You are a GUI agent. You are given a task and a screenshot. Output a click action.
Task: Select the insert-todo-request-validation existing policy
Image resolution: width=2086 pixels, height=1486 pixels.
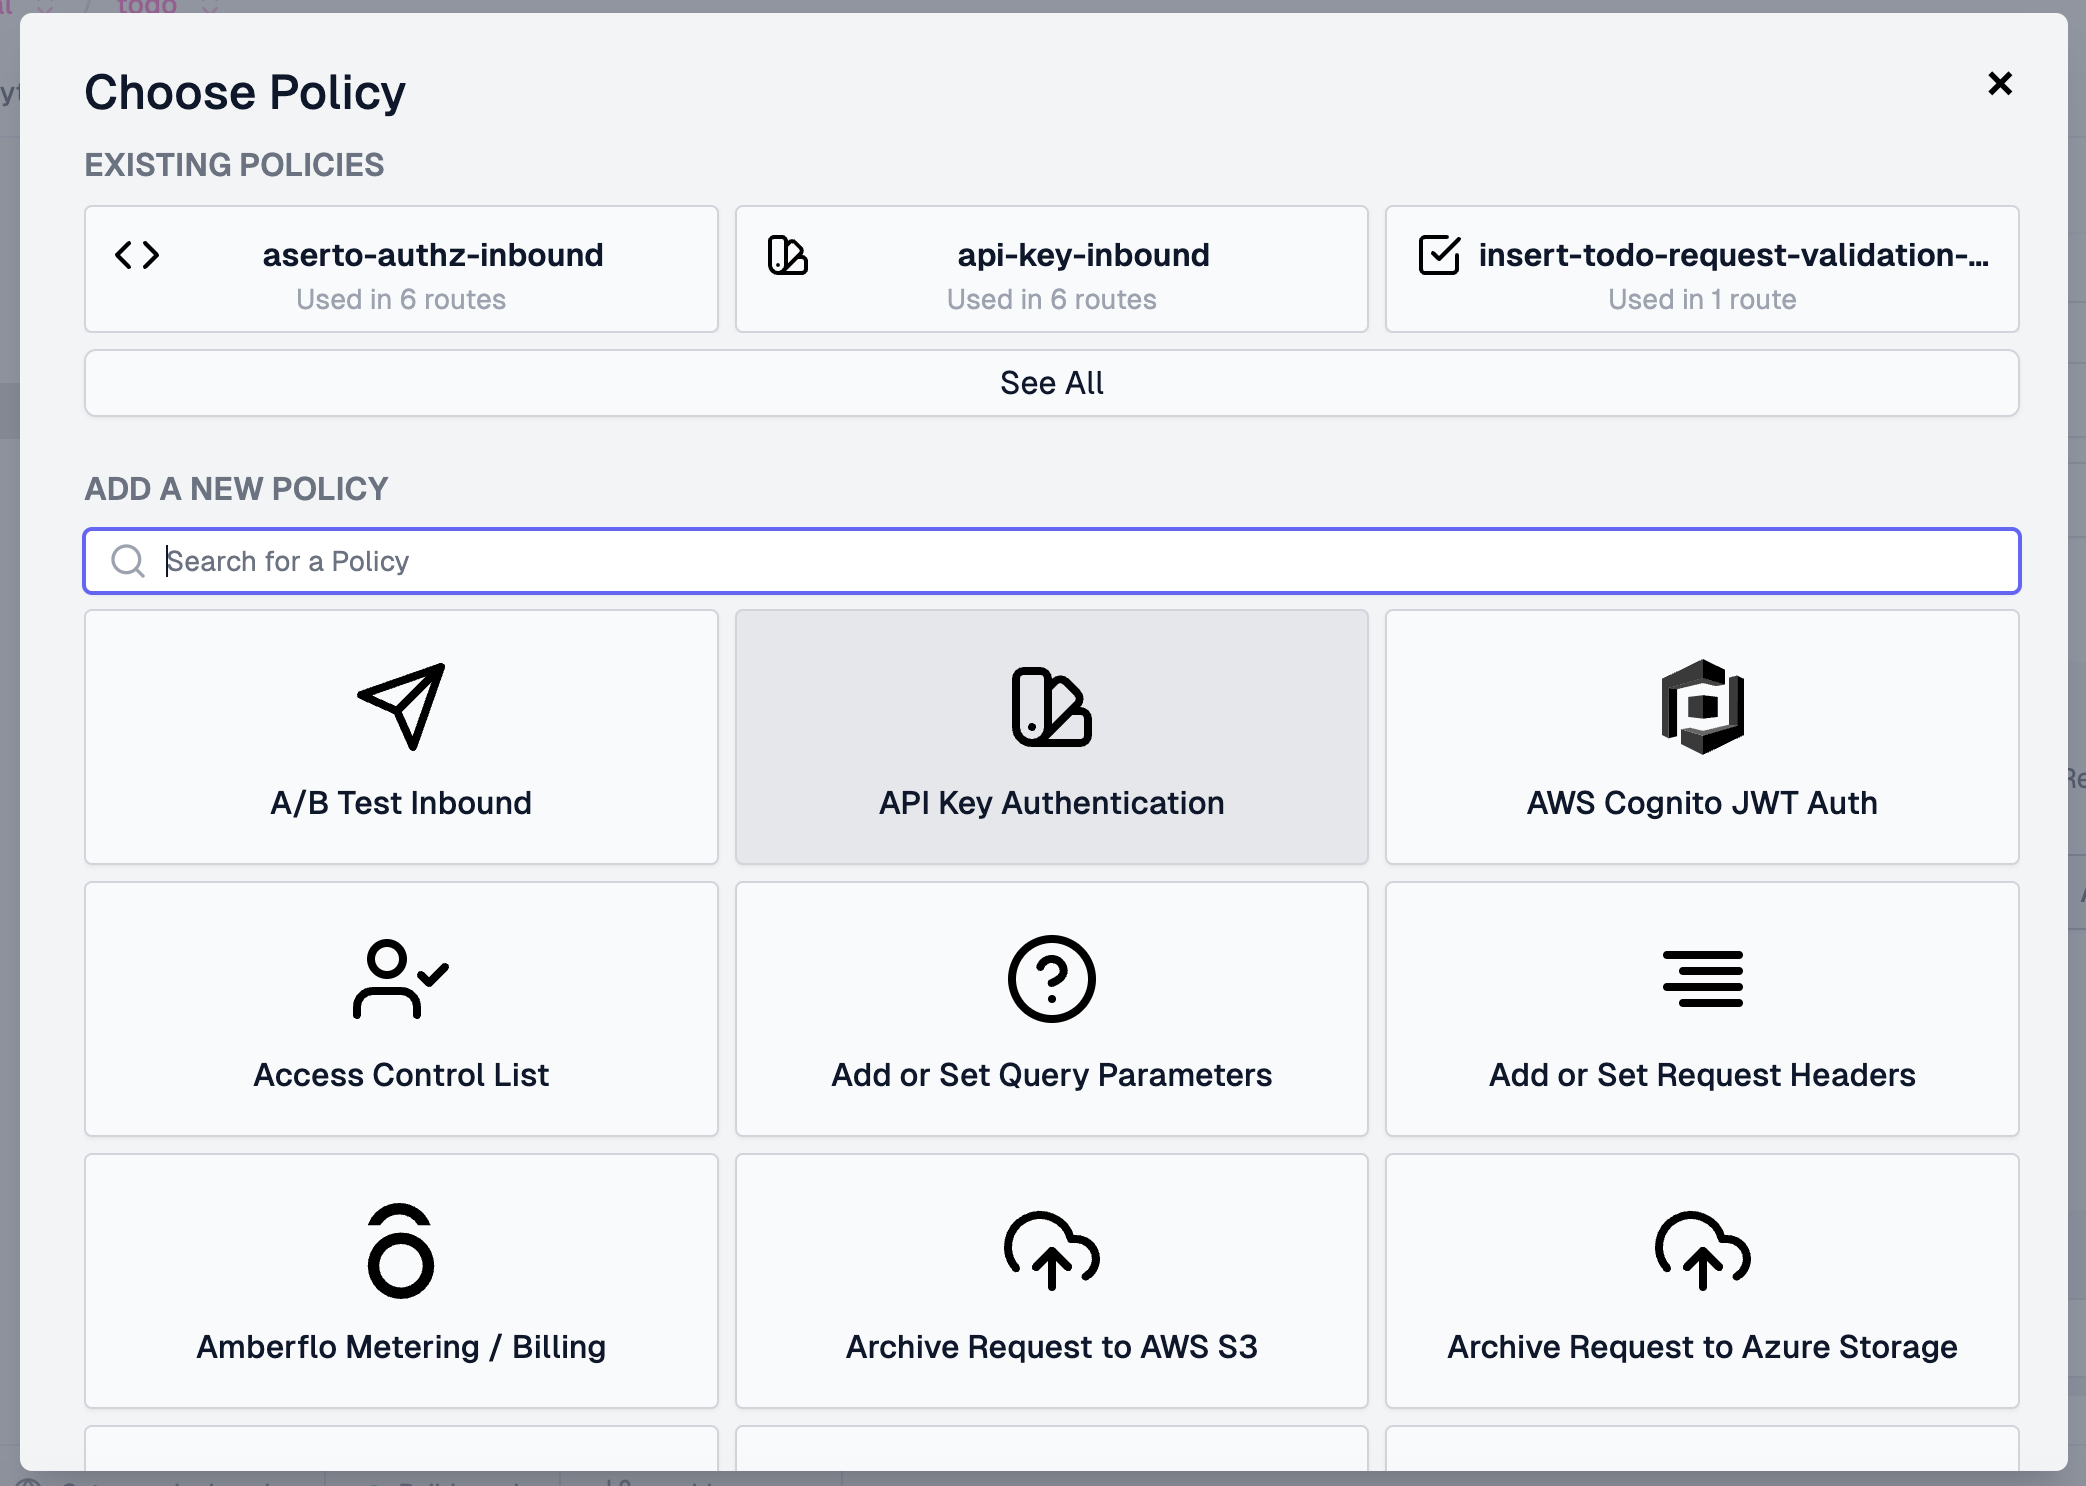tap(1702, 269)
